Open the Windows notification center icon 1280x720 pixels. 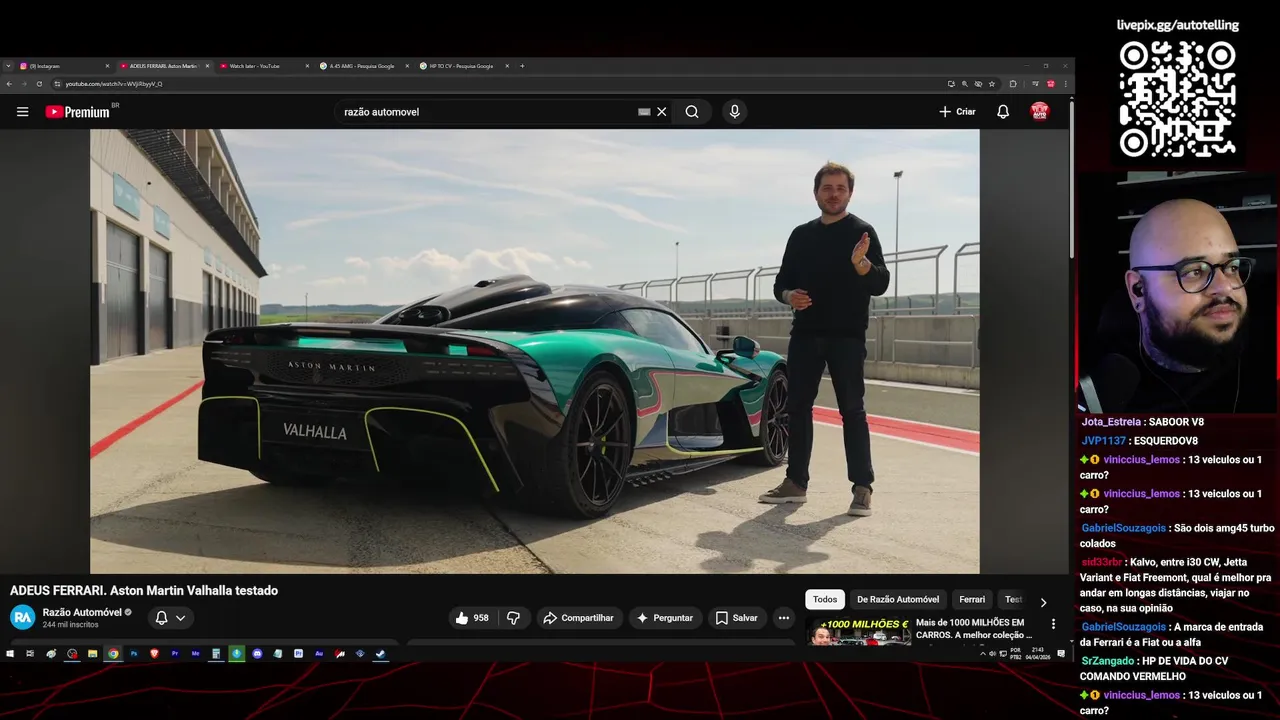click(1061, 653)
